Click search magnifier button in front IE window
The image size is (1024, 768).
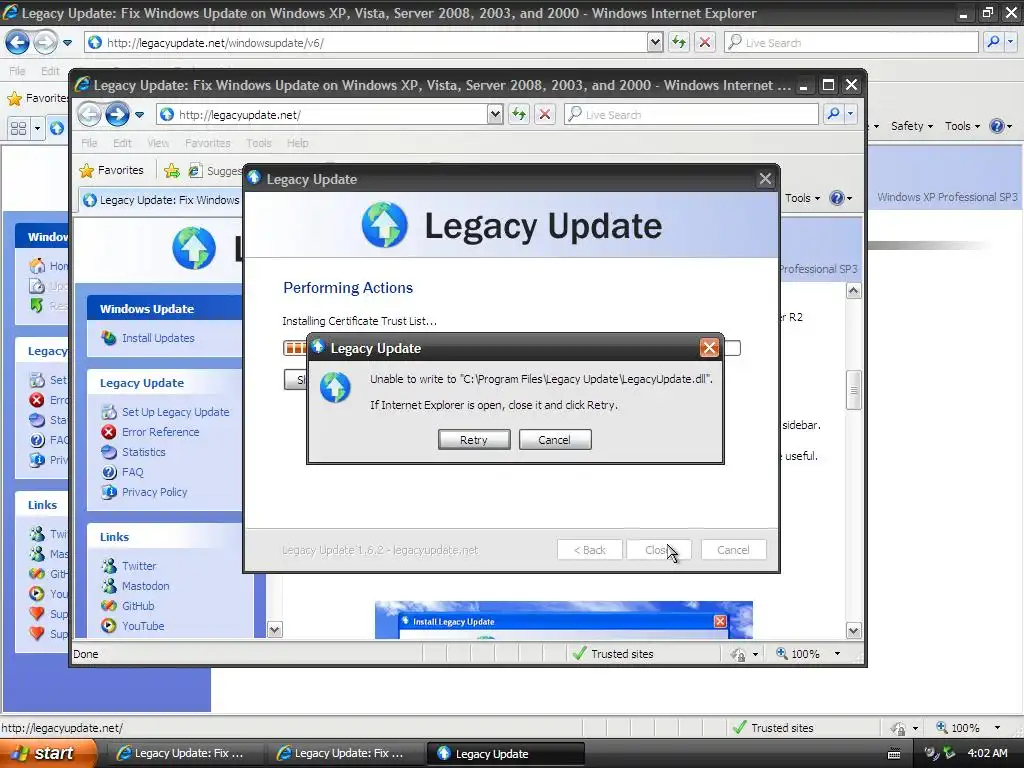(x=833, y=114)
